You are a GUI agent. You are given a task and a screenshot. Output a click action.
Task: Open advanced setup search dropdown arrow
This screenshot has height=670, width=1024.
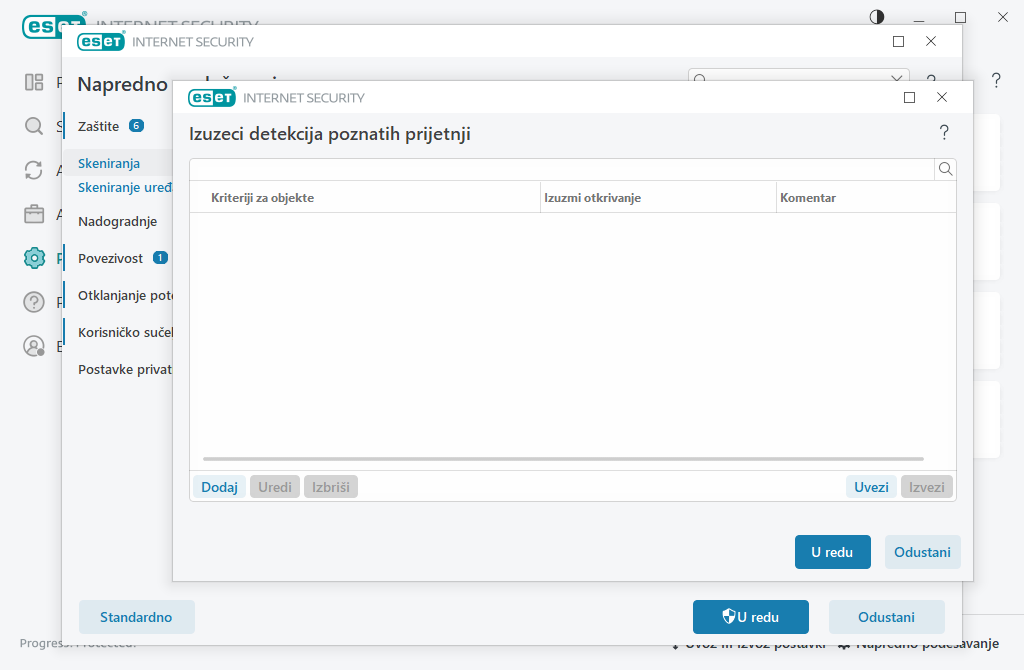point(897,77)
